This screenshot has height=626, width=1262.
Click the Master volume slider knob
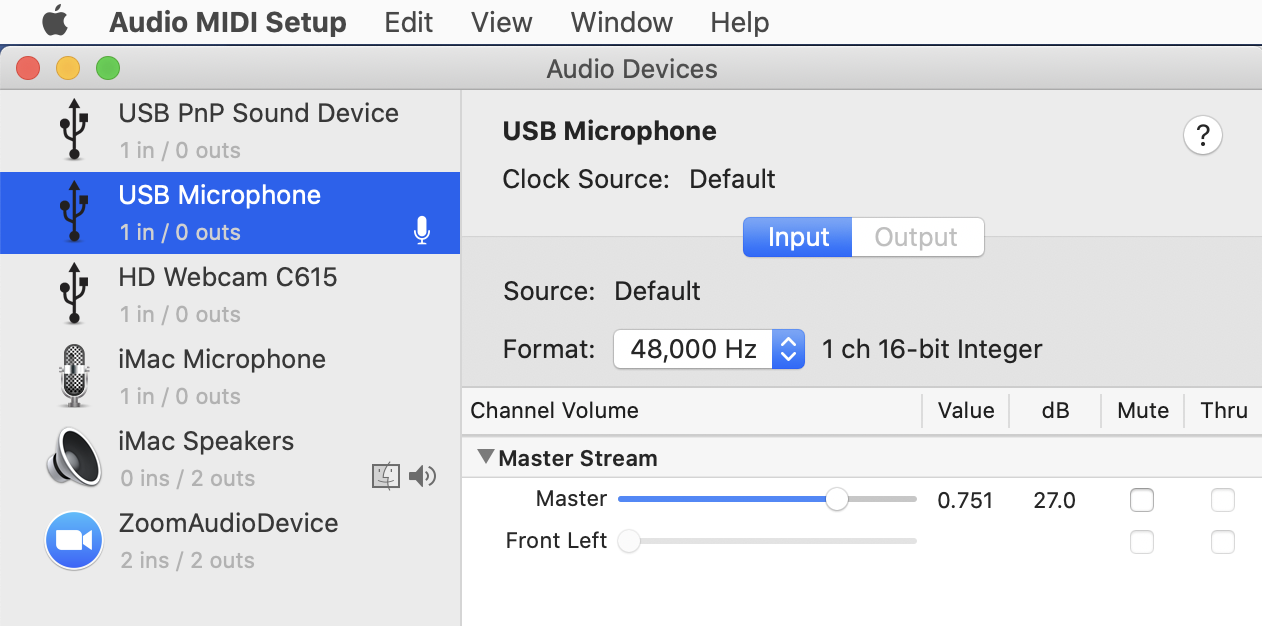(837, 500)
